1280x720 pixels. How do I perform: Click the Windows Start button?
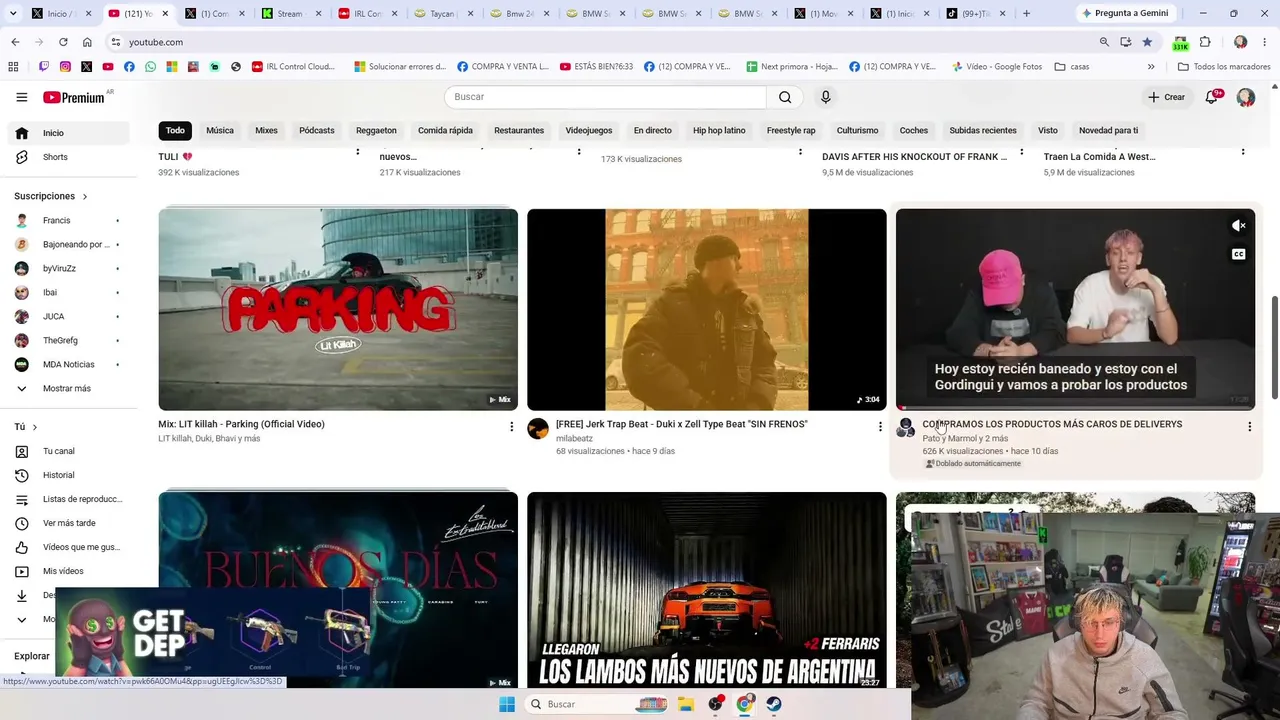point(507,704)
